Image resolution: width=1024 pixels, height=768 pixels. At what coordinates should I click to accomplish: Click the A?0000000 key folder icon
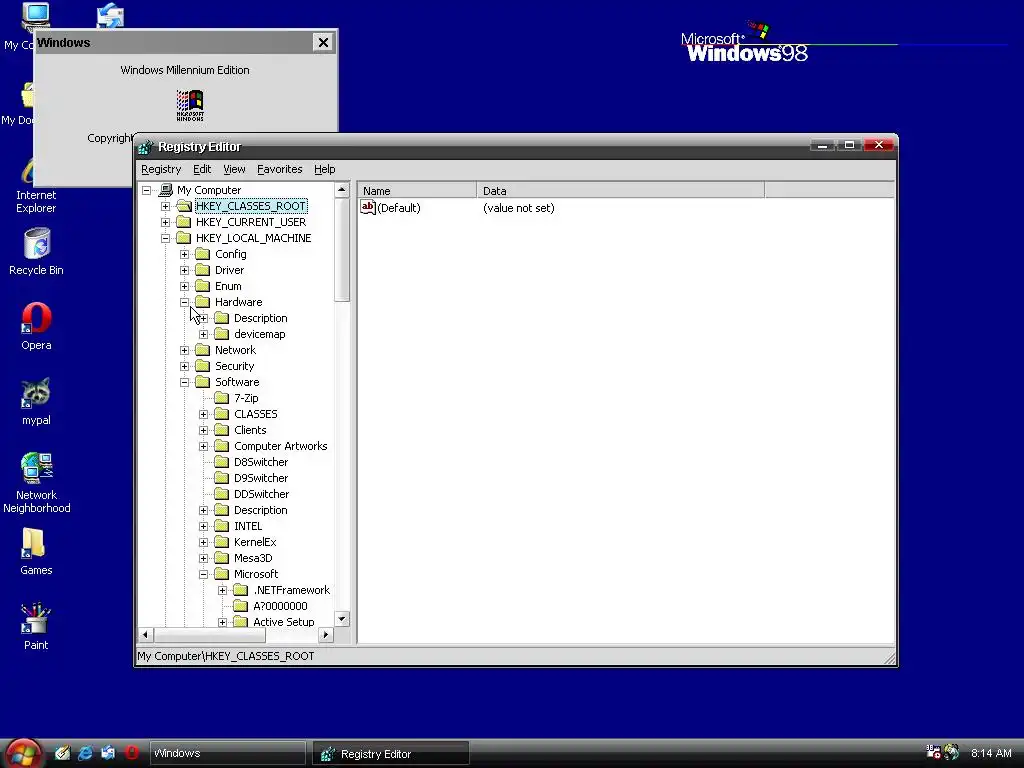coord(241,606)
